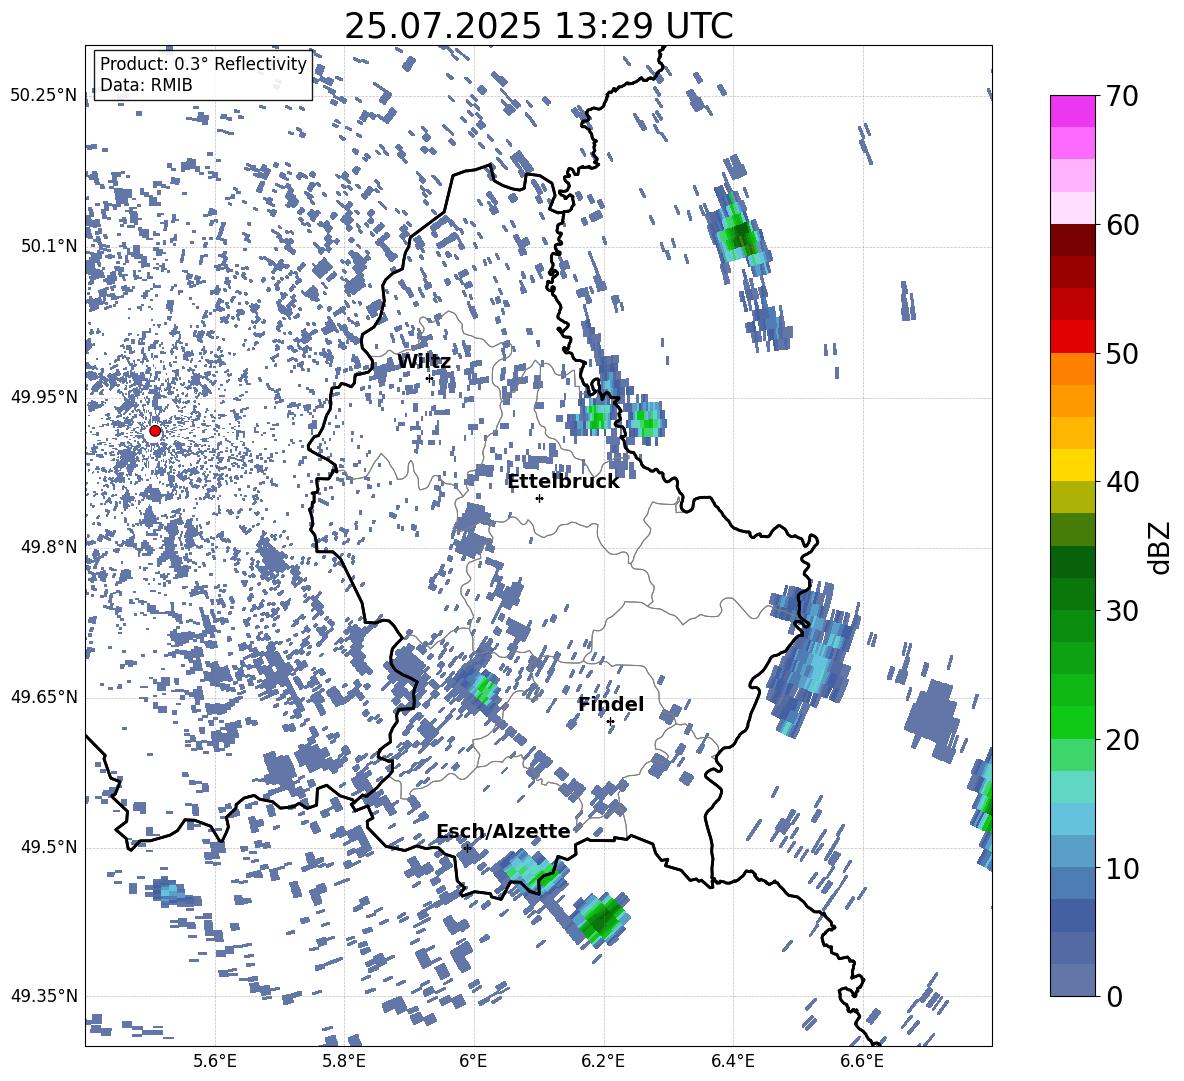This screenshot has height=1081, width=1184.
Task: Click the green echo cell south of Esch/Alzette
Action: 602,919
